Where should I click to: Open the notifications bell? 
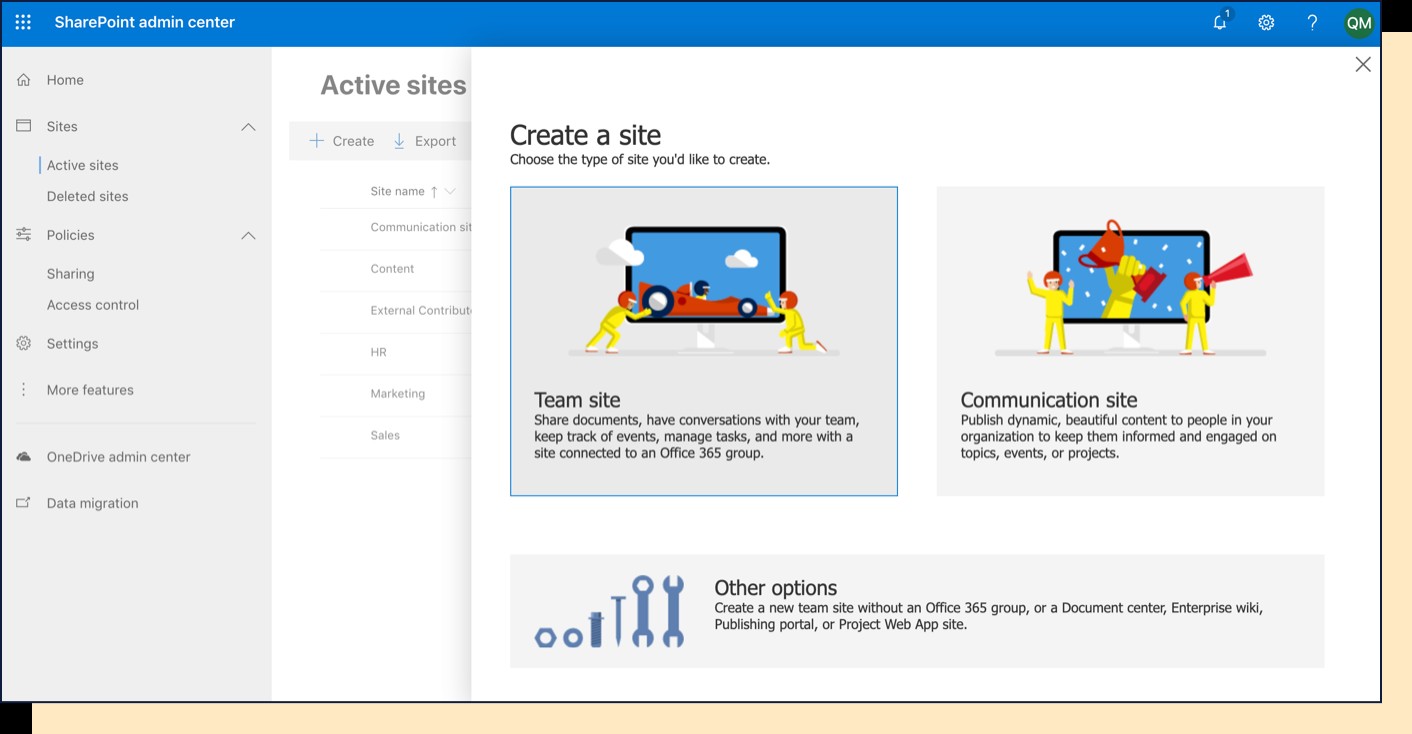[x=1220, y=22]
